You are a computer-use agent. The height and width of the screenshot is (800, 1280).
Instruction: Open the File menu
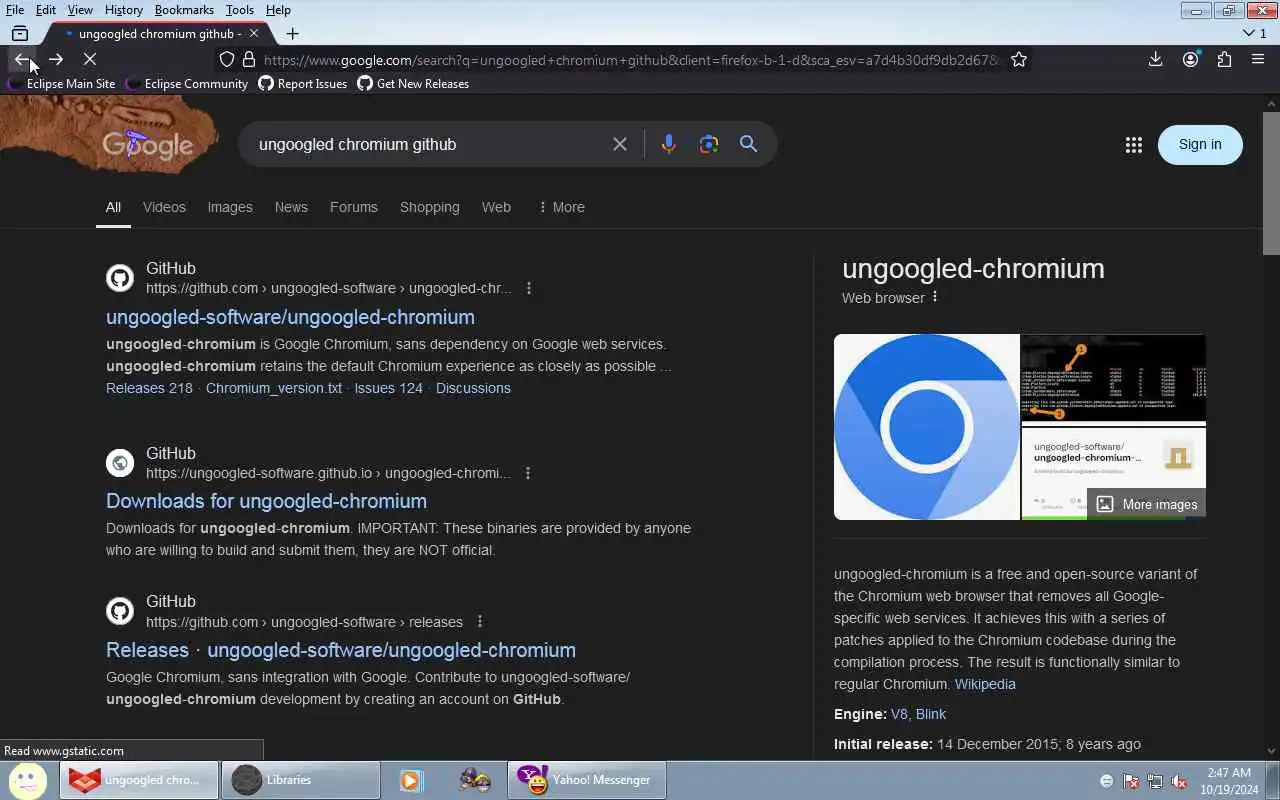pos(15,10)
